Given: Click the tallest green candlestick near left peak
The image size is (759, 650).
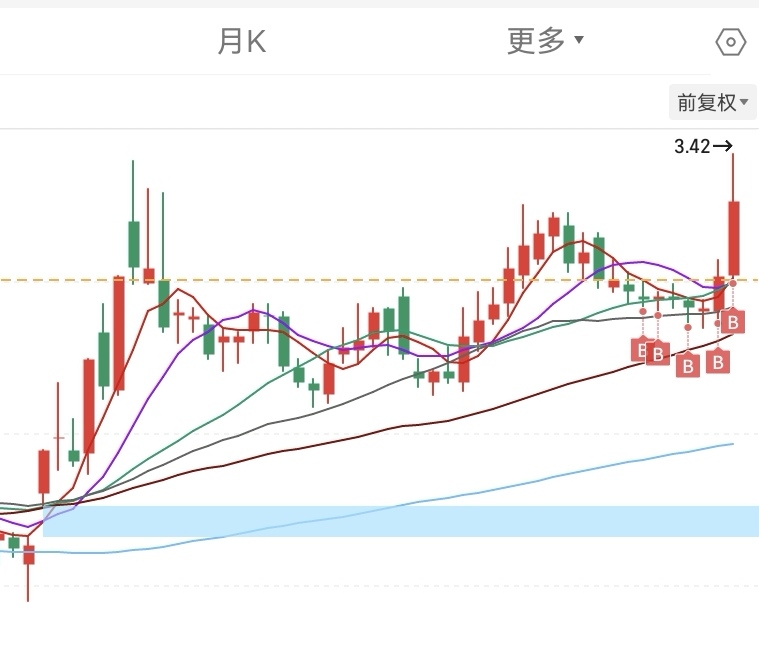Looking at the screenshot, I should 134,244.
